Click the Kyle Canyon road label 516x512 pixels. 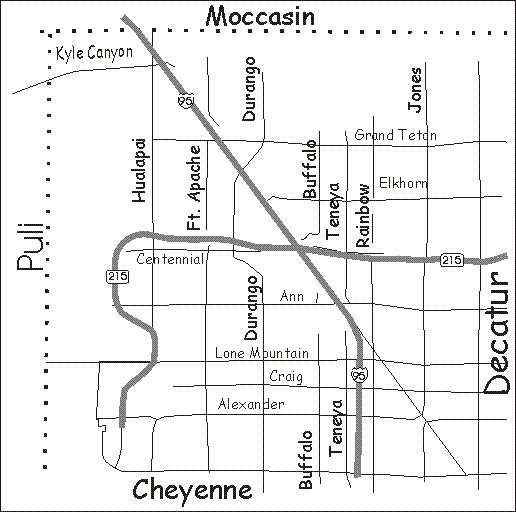click(x=94, y=53)
